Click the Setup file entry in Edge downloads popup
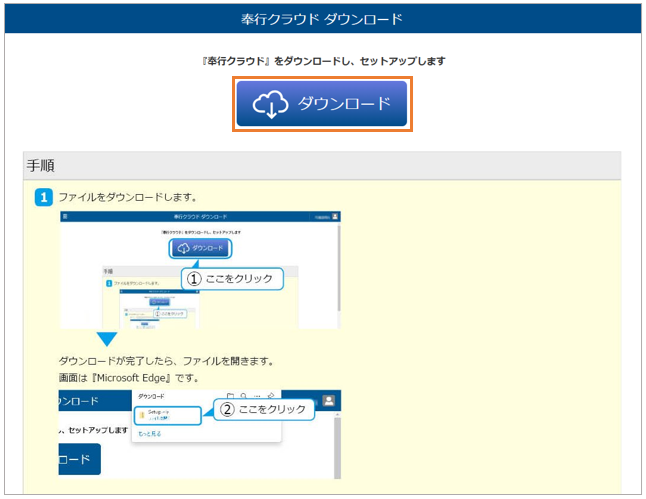Viewport: 646px width, 499px height. (168, 415)
